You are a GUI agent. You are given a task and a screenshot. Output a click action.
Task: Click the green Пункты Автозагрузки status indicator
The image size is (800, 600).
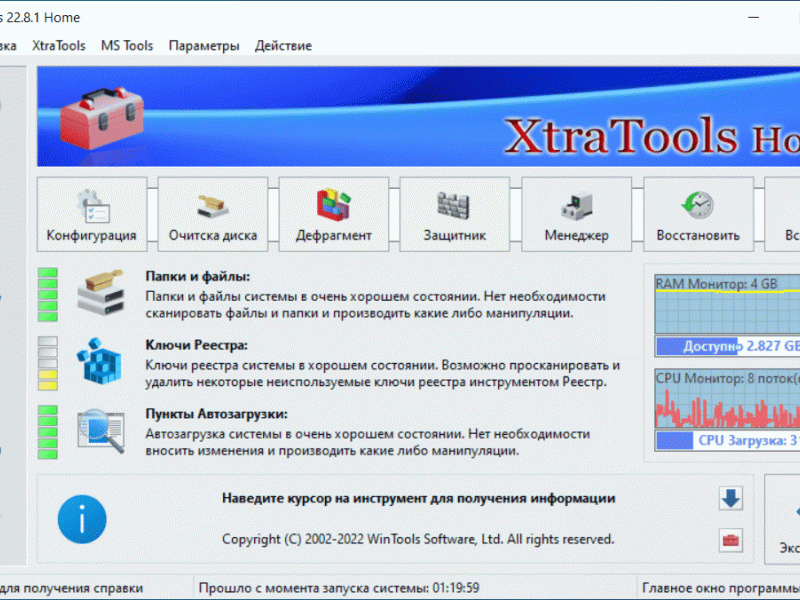47,432
